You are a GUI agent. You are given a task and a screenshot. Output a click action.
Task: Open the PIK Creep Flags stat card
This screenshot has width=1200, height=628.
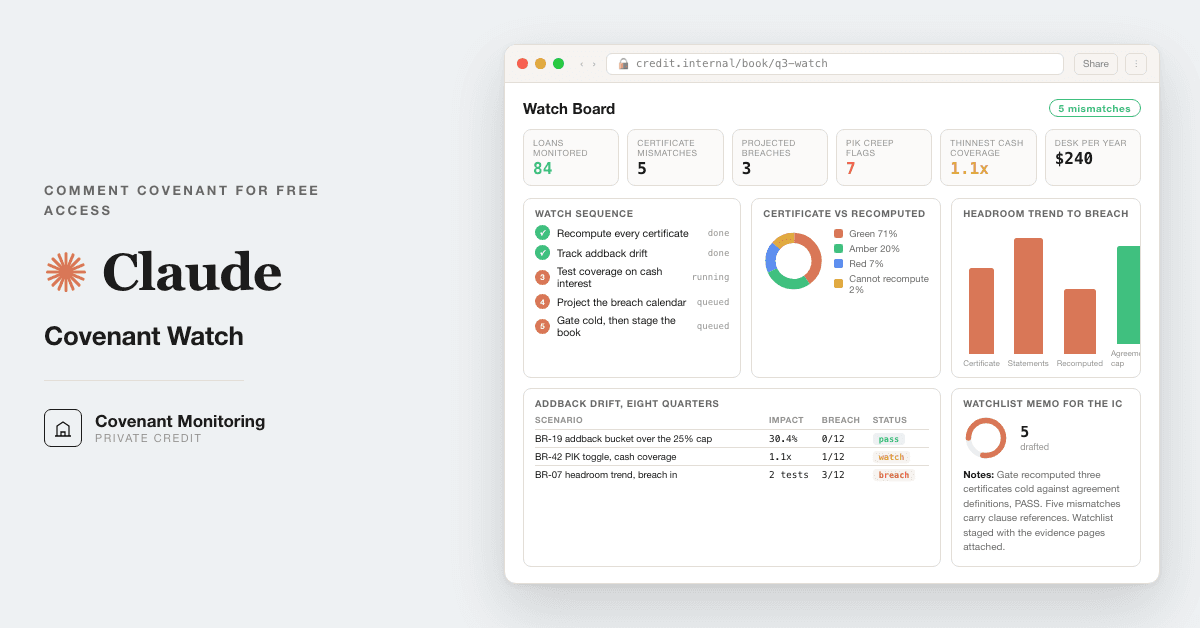(x=884, y=158)
